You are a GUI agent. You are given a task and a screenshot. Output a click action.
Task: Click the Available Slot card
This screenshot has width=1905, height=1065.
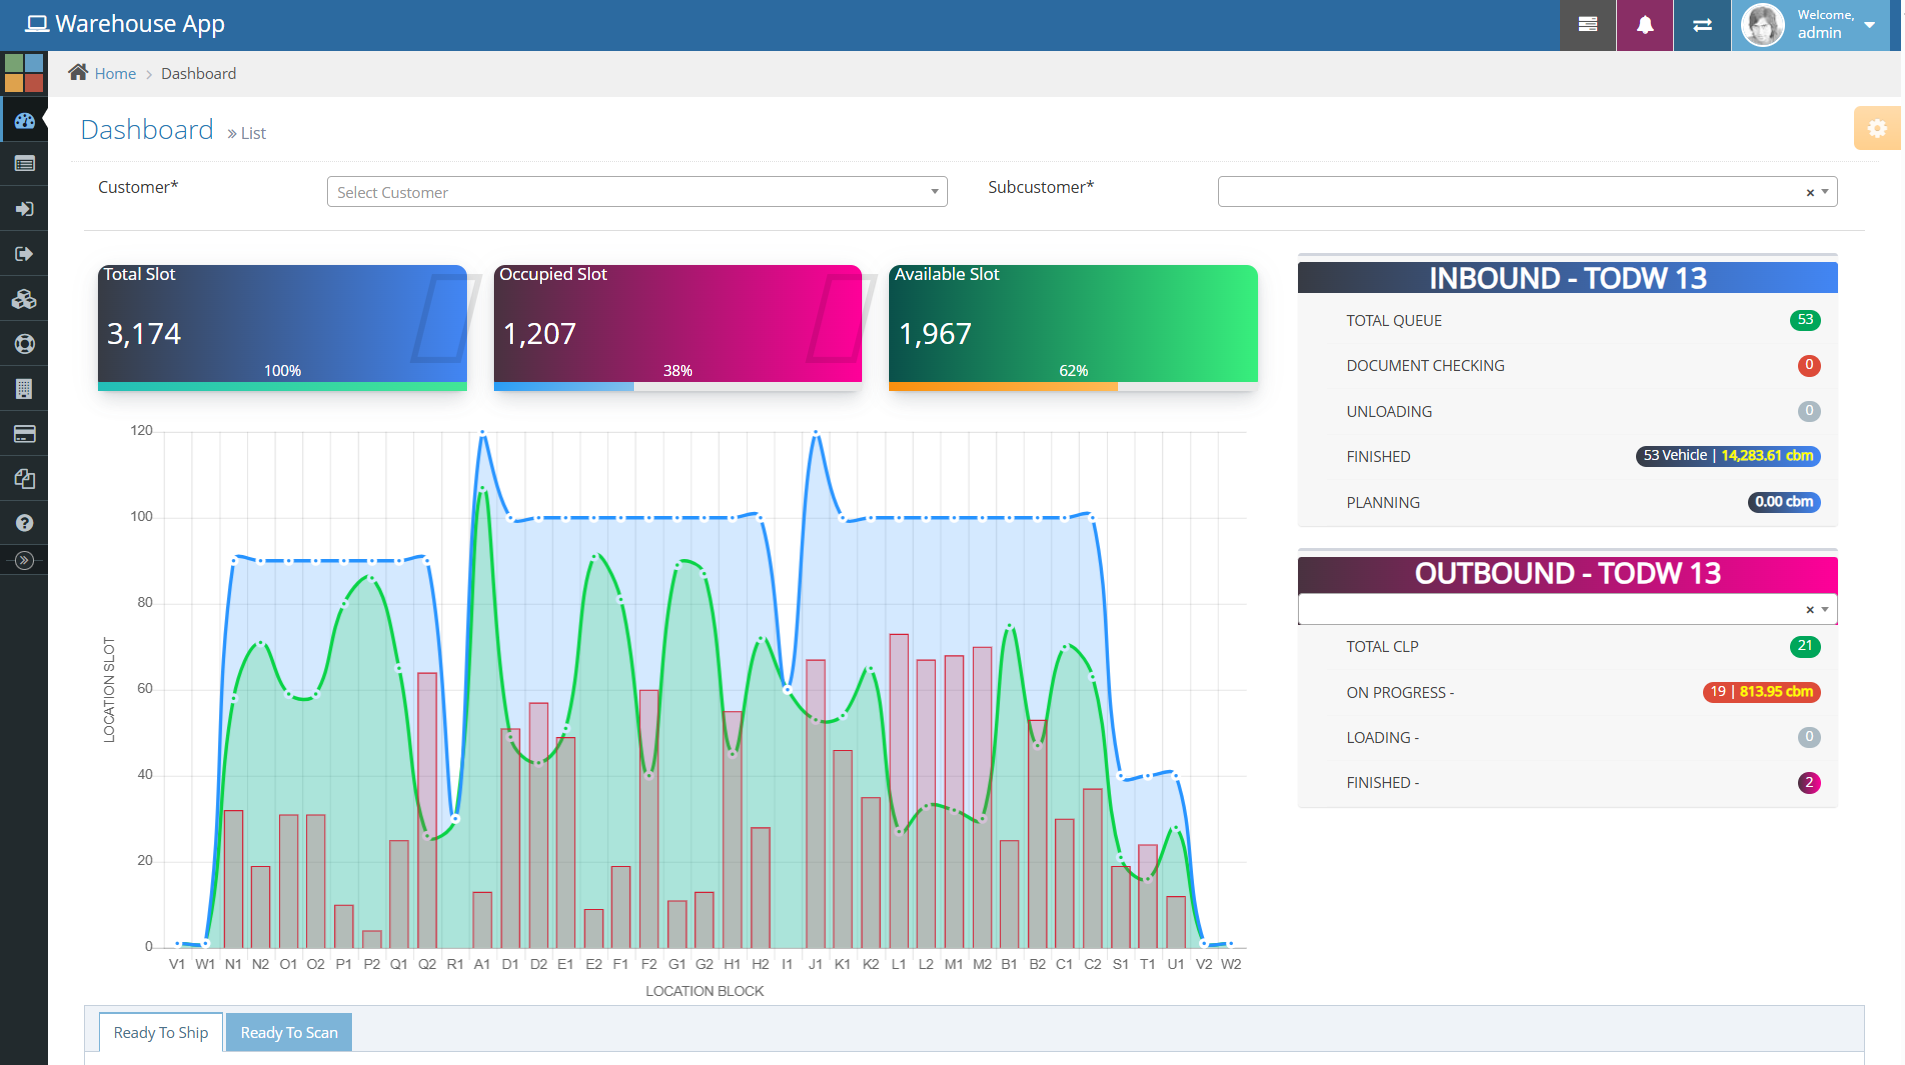click(1073, 327)
